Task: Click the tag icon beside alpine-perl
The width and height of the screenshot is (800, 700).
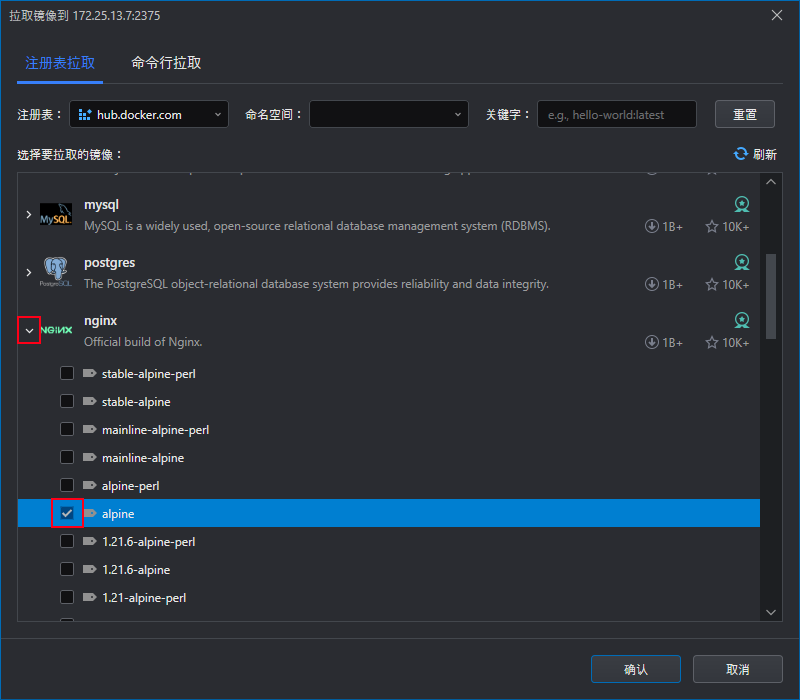Action: [x=89, y=485]
